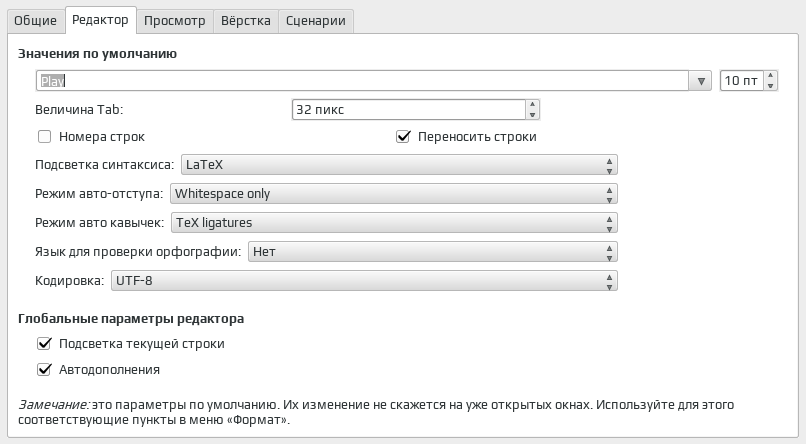This screenshot has width=806, height=444.
Task: Increase font size with up arrow
Action: [770, 76]
